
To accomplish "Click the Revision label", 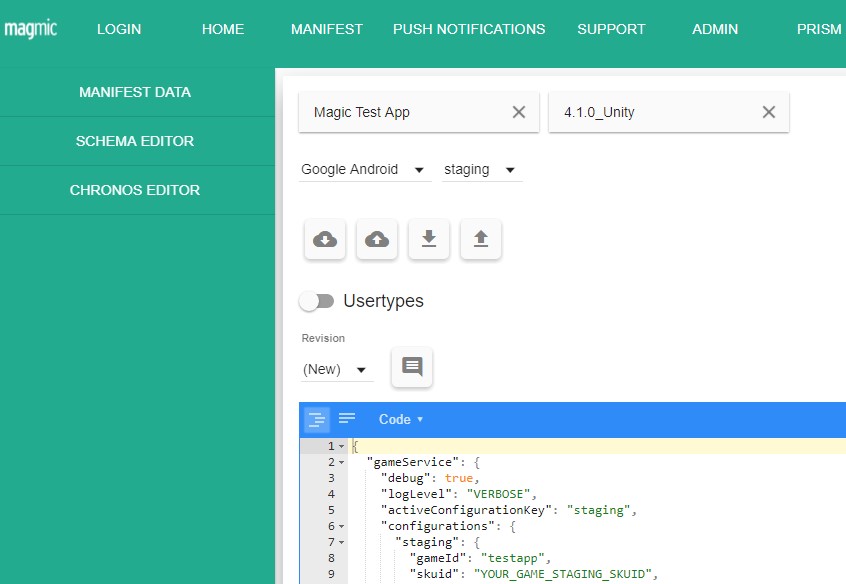I will (323, 338).
